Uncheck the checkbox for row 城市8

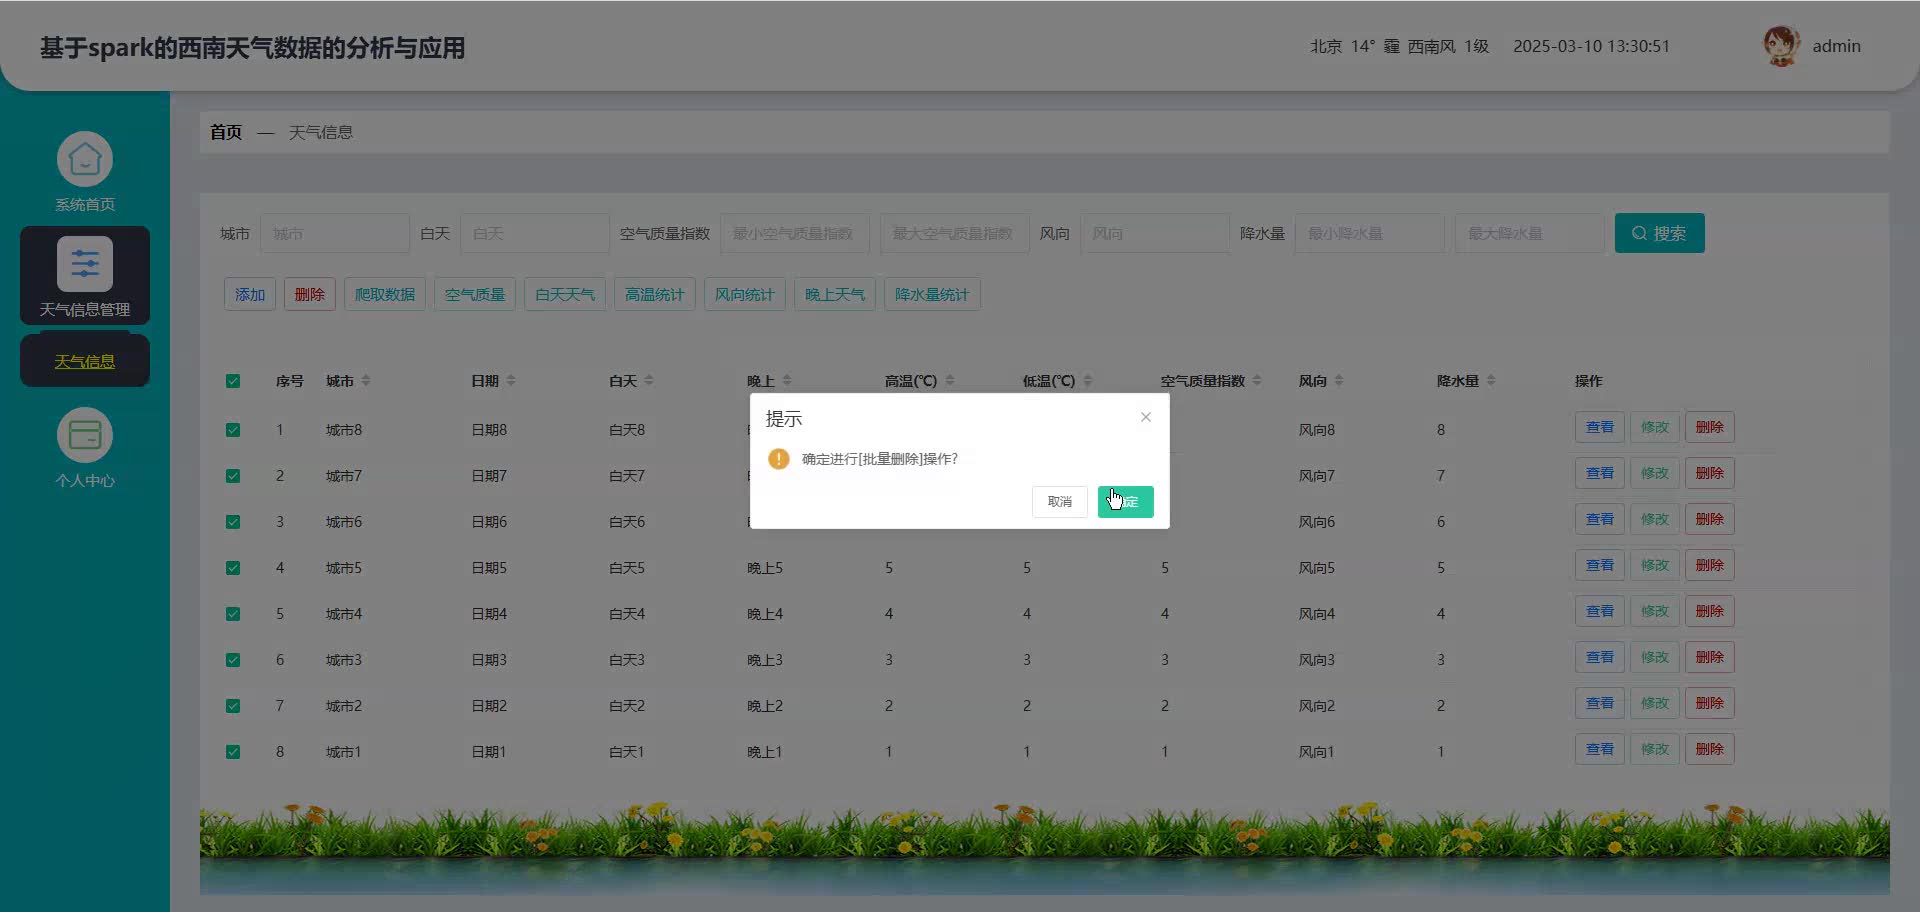[233, 430]
